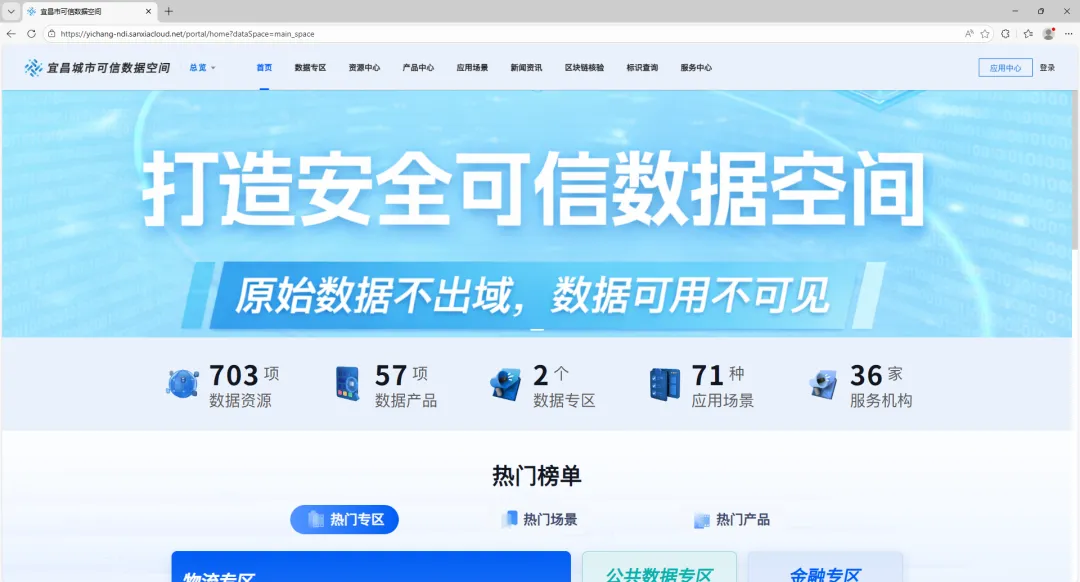Click the 数据专区 megaphone icon
Viewport: 1080px width, 582px height.
pyautogui.click(x=505, y=383)
